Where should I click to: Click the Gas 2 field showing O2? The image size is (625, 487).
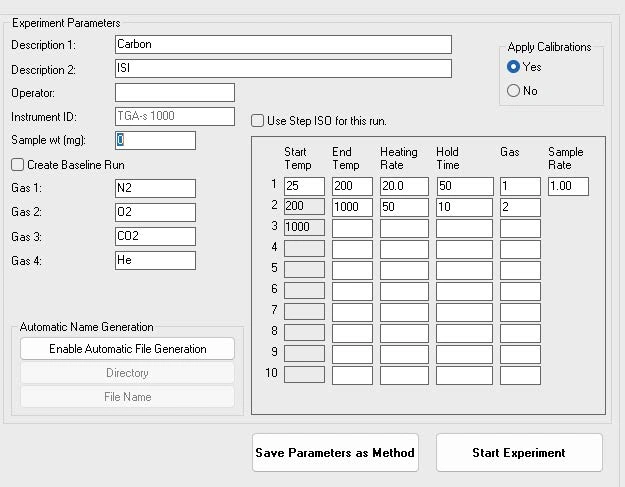pos(155,212)
